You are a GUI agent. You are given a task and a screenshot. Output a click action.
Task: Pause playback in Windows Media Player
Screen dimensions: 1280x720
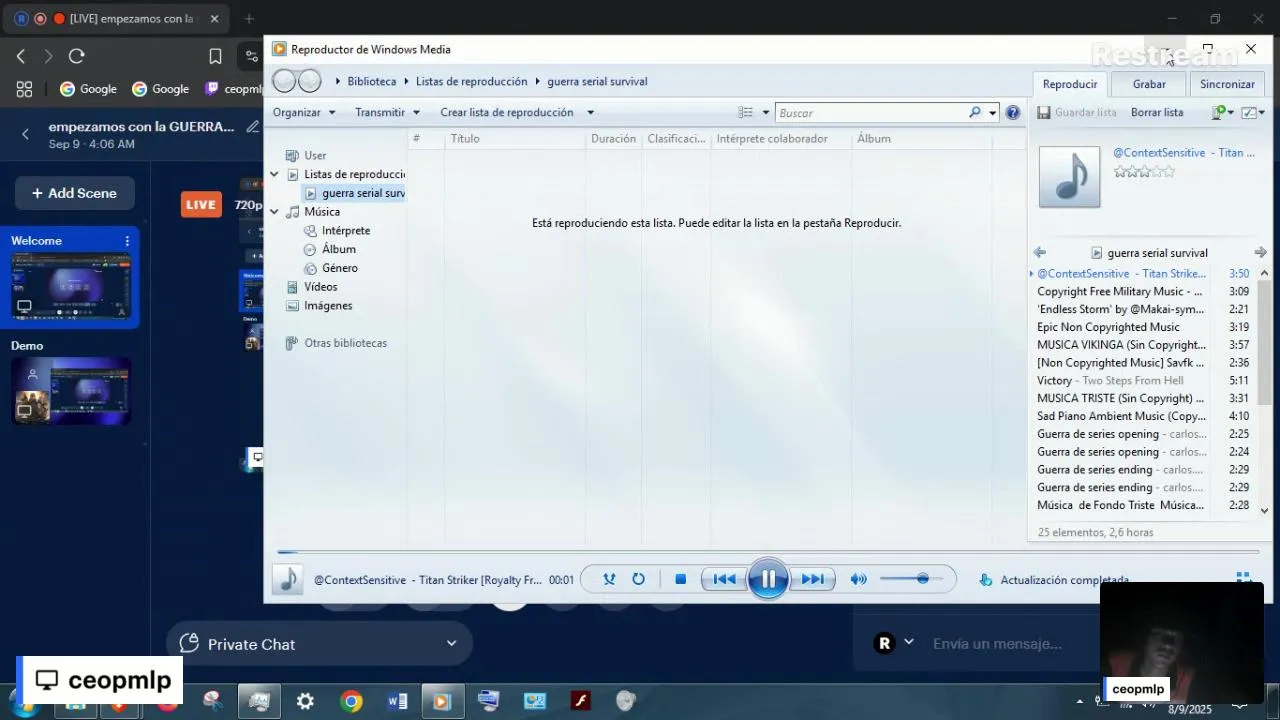tap(768, 579)
